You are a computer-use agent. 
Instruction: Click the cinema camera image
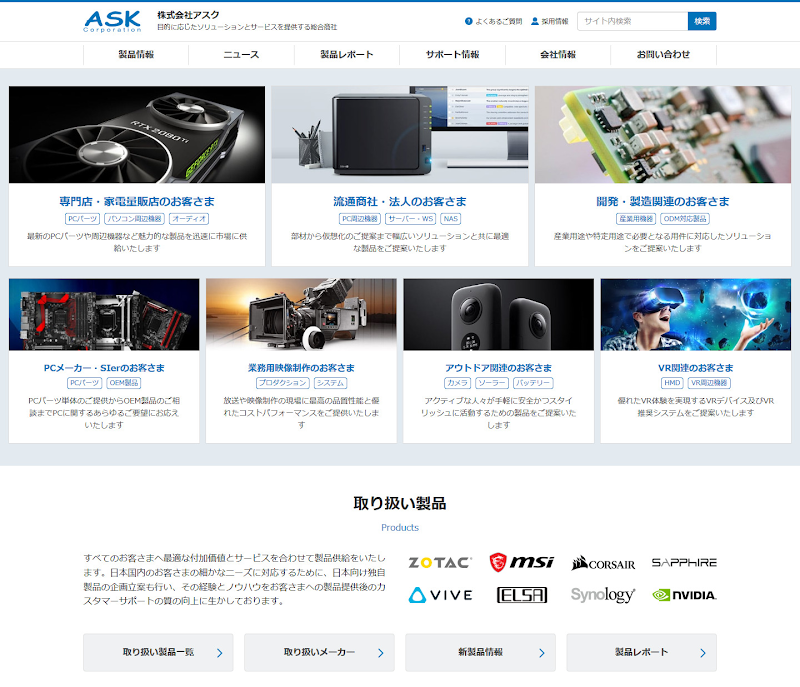(x=301, y=314)
